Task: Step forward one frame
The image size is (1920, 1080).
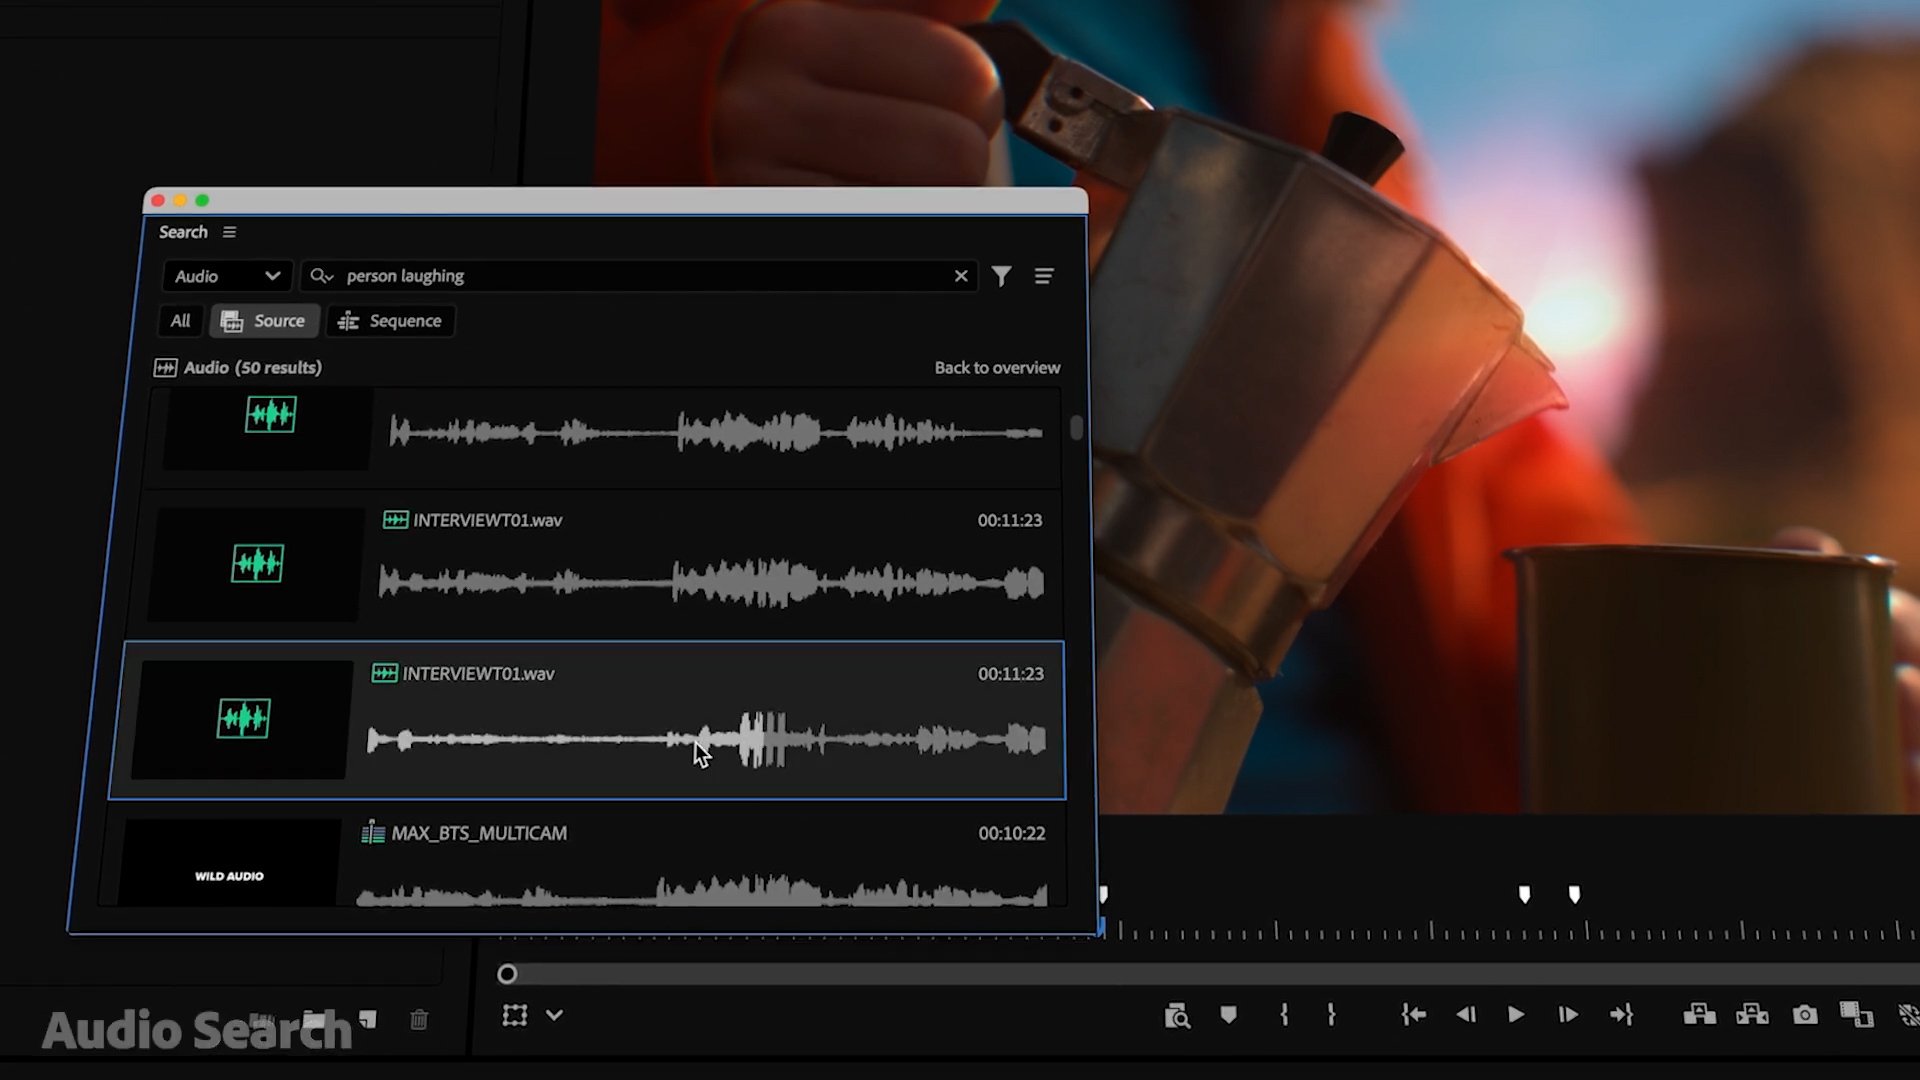Action: [x=1568, y=1015]
